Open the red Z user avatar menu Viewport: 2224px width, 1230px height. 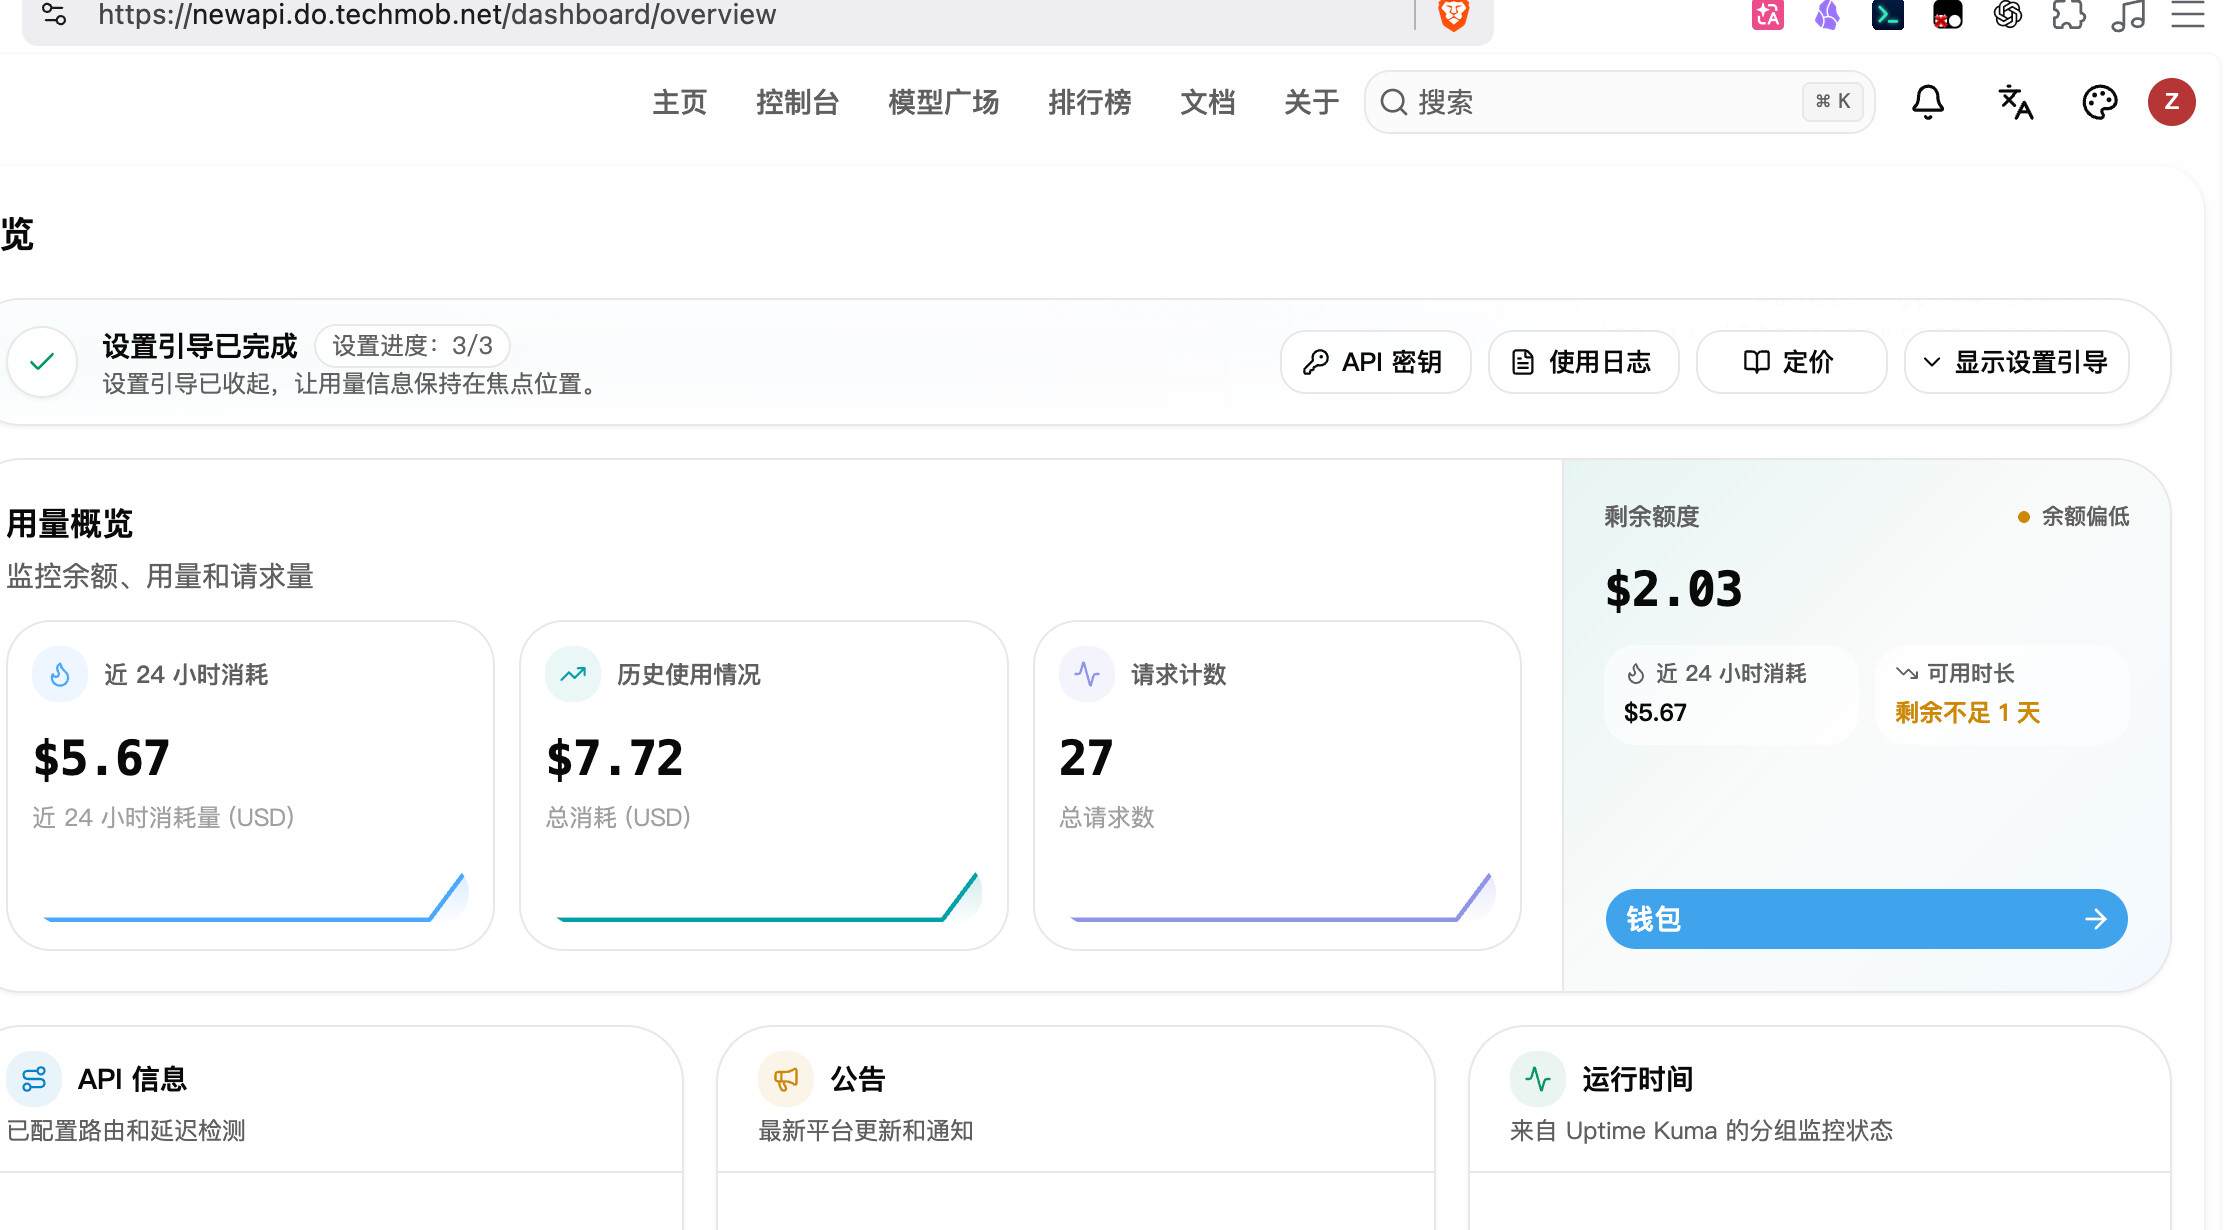pyautogui.click(x=2171, y=102)
